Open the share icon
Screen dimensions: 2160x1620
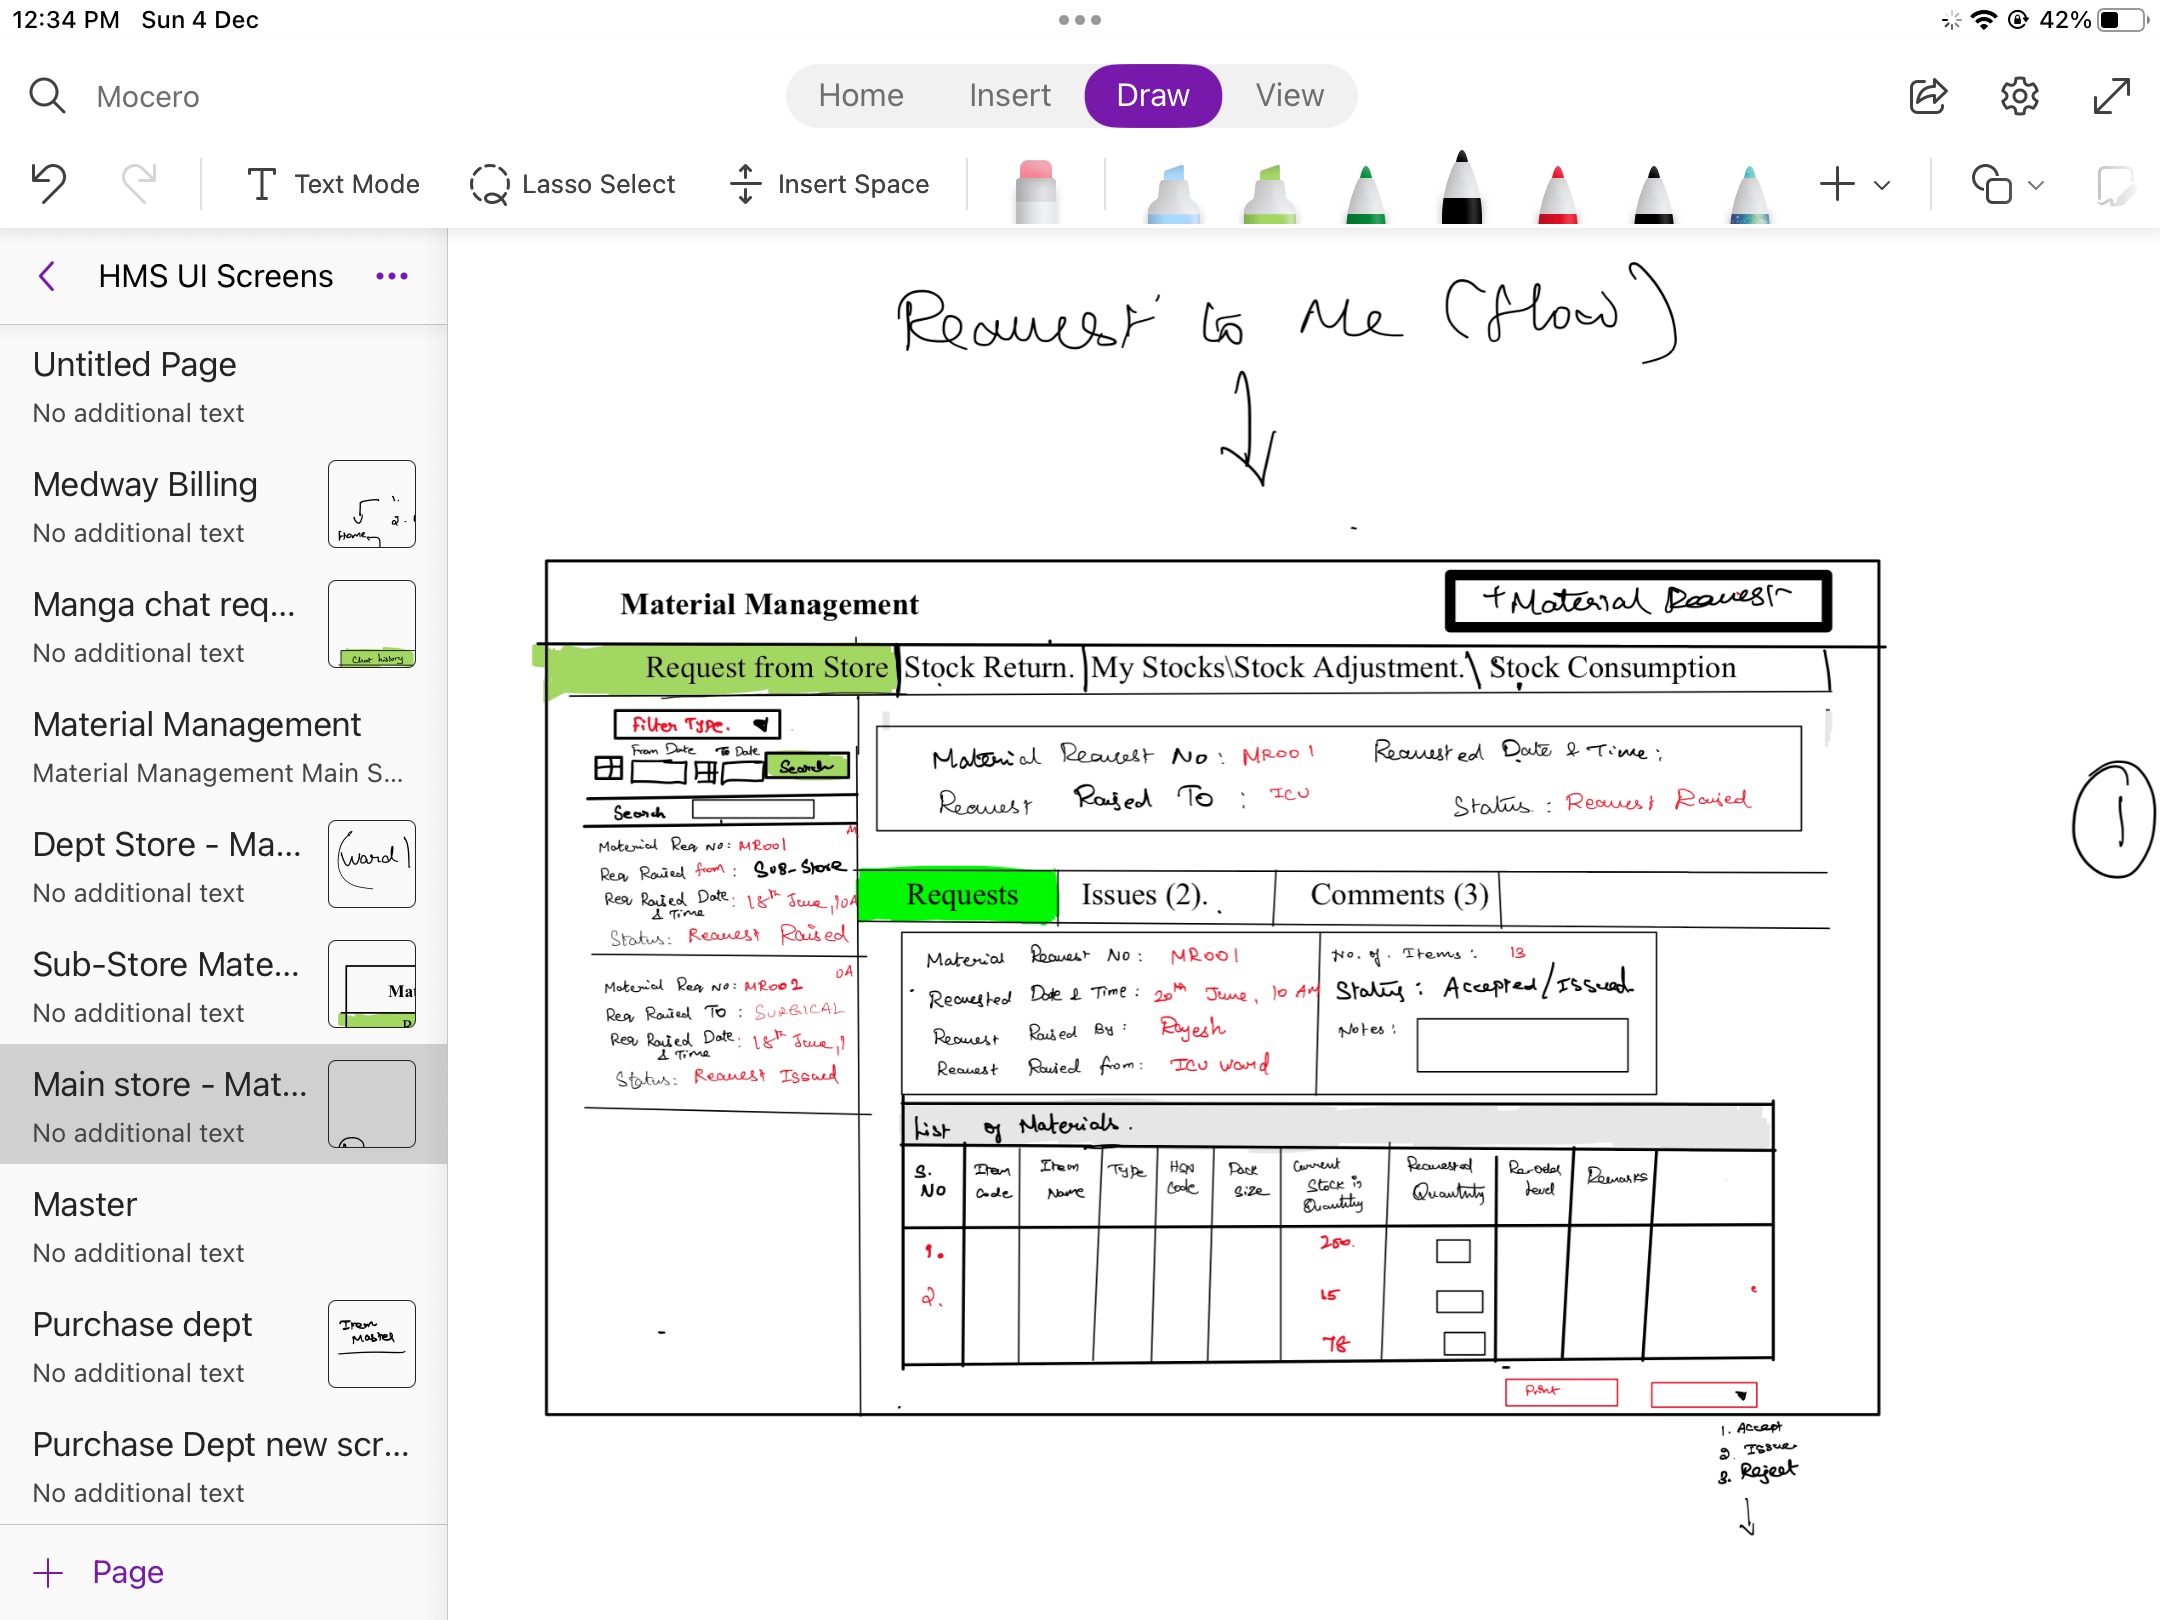[1927, 96]
